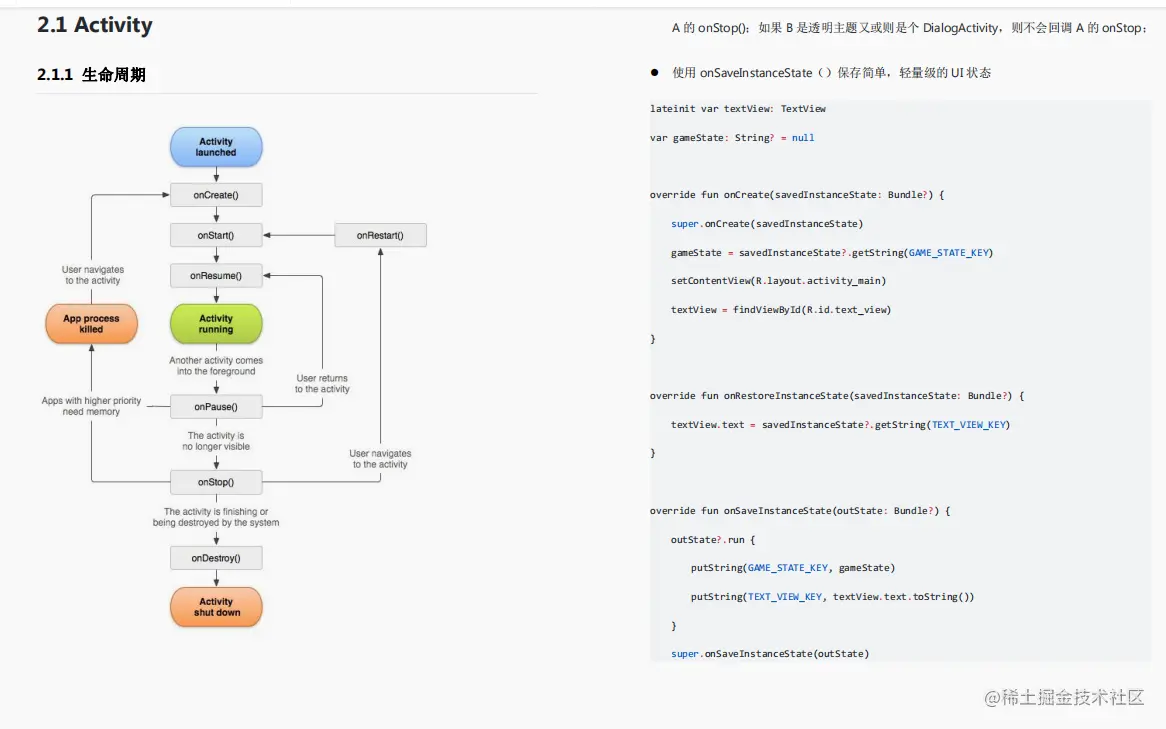The image size is (1166, 729).
Task: Click 'The activity is finishing or being destroyed' label
Action: (x=216, y=517)
